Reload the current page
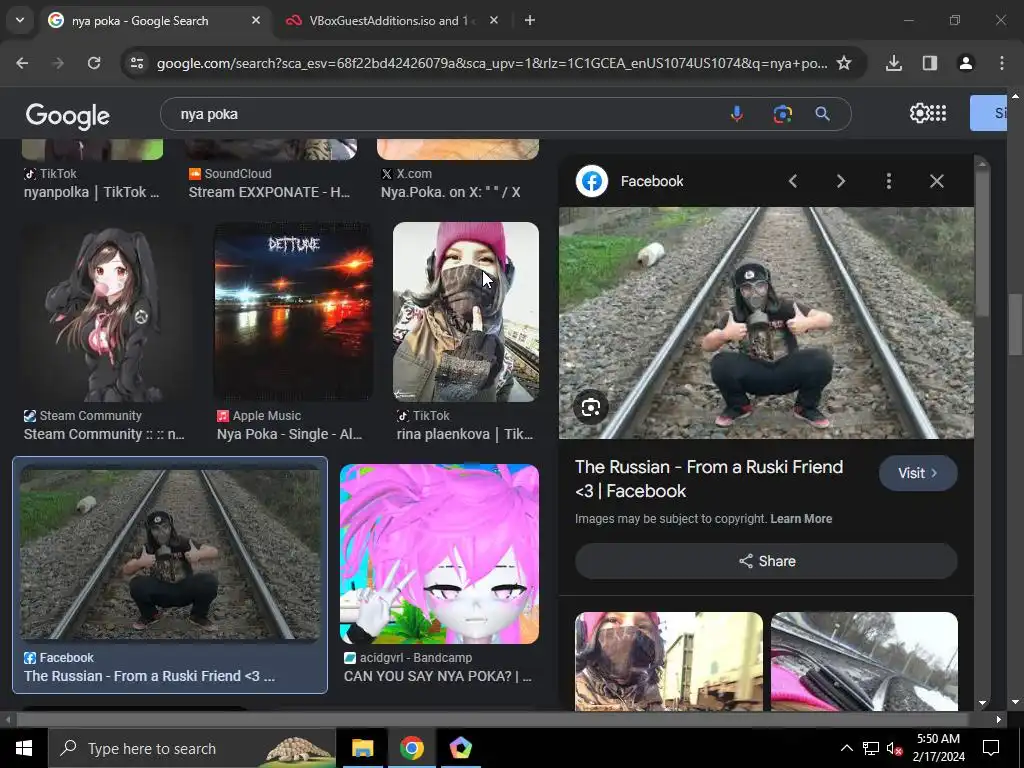The width and height of the screenshot is (1024, 768). pyautogui.click(x=94, y=63)
